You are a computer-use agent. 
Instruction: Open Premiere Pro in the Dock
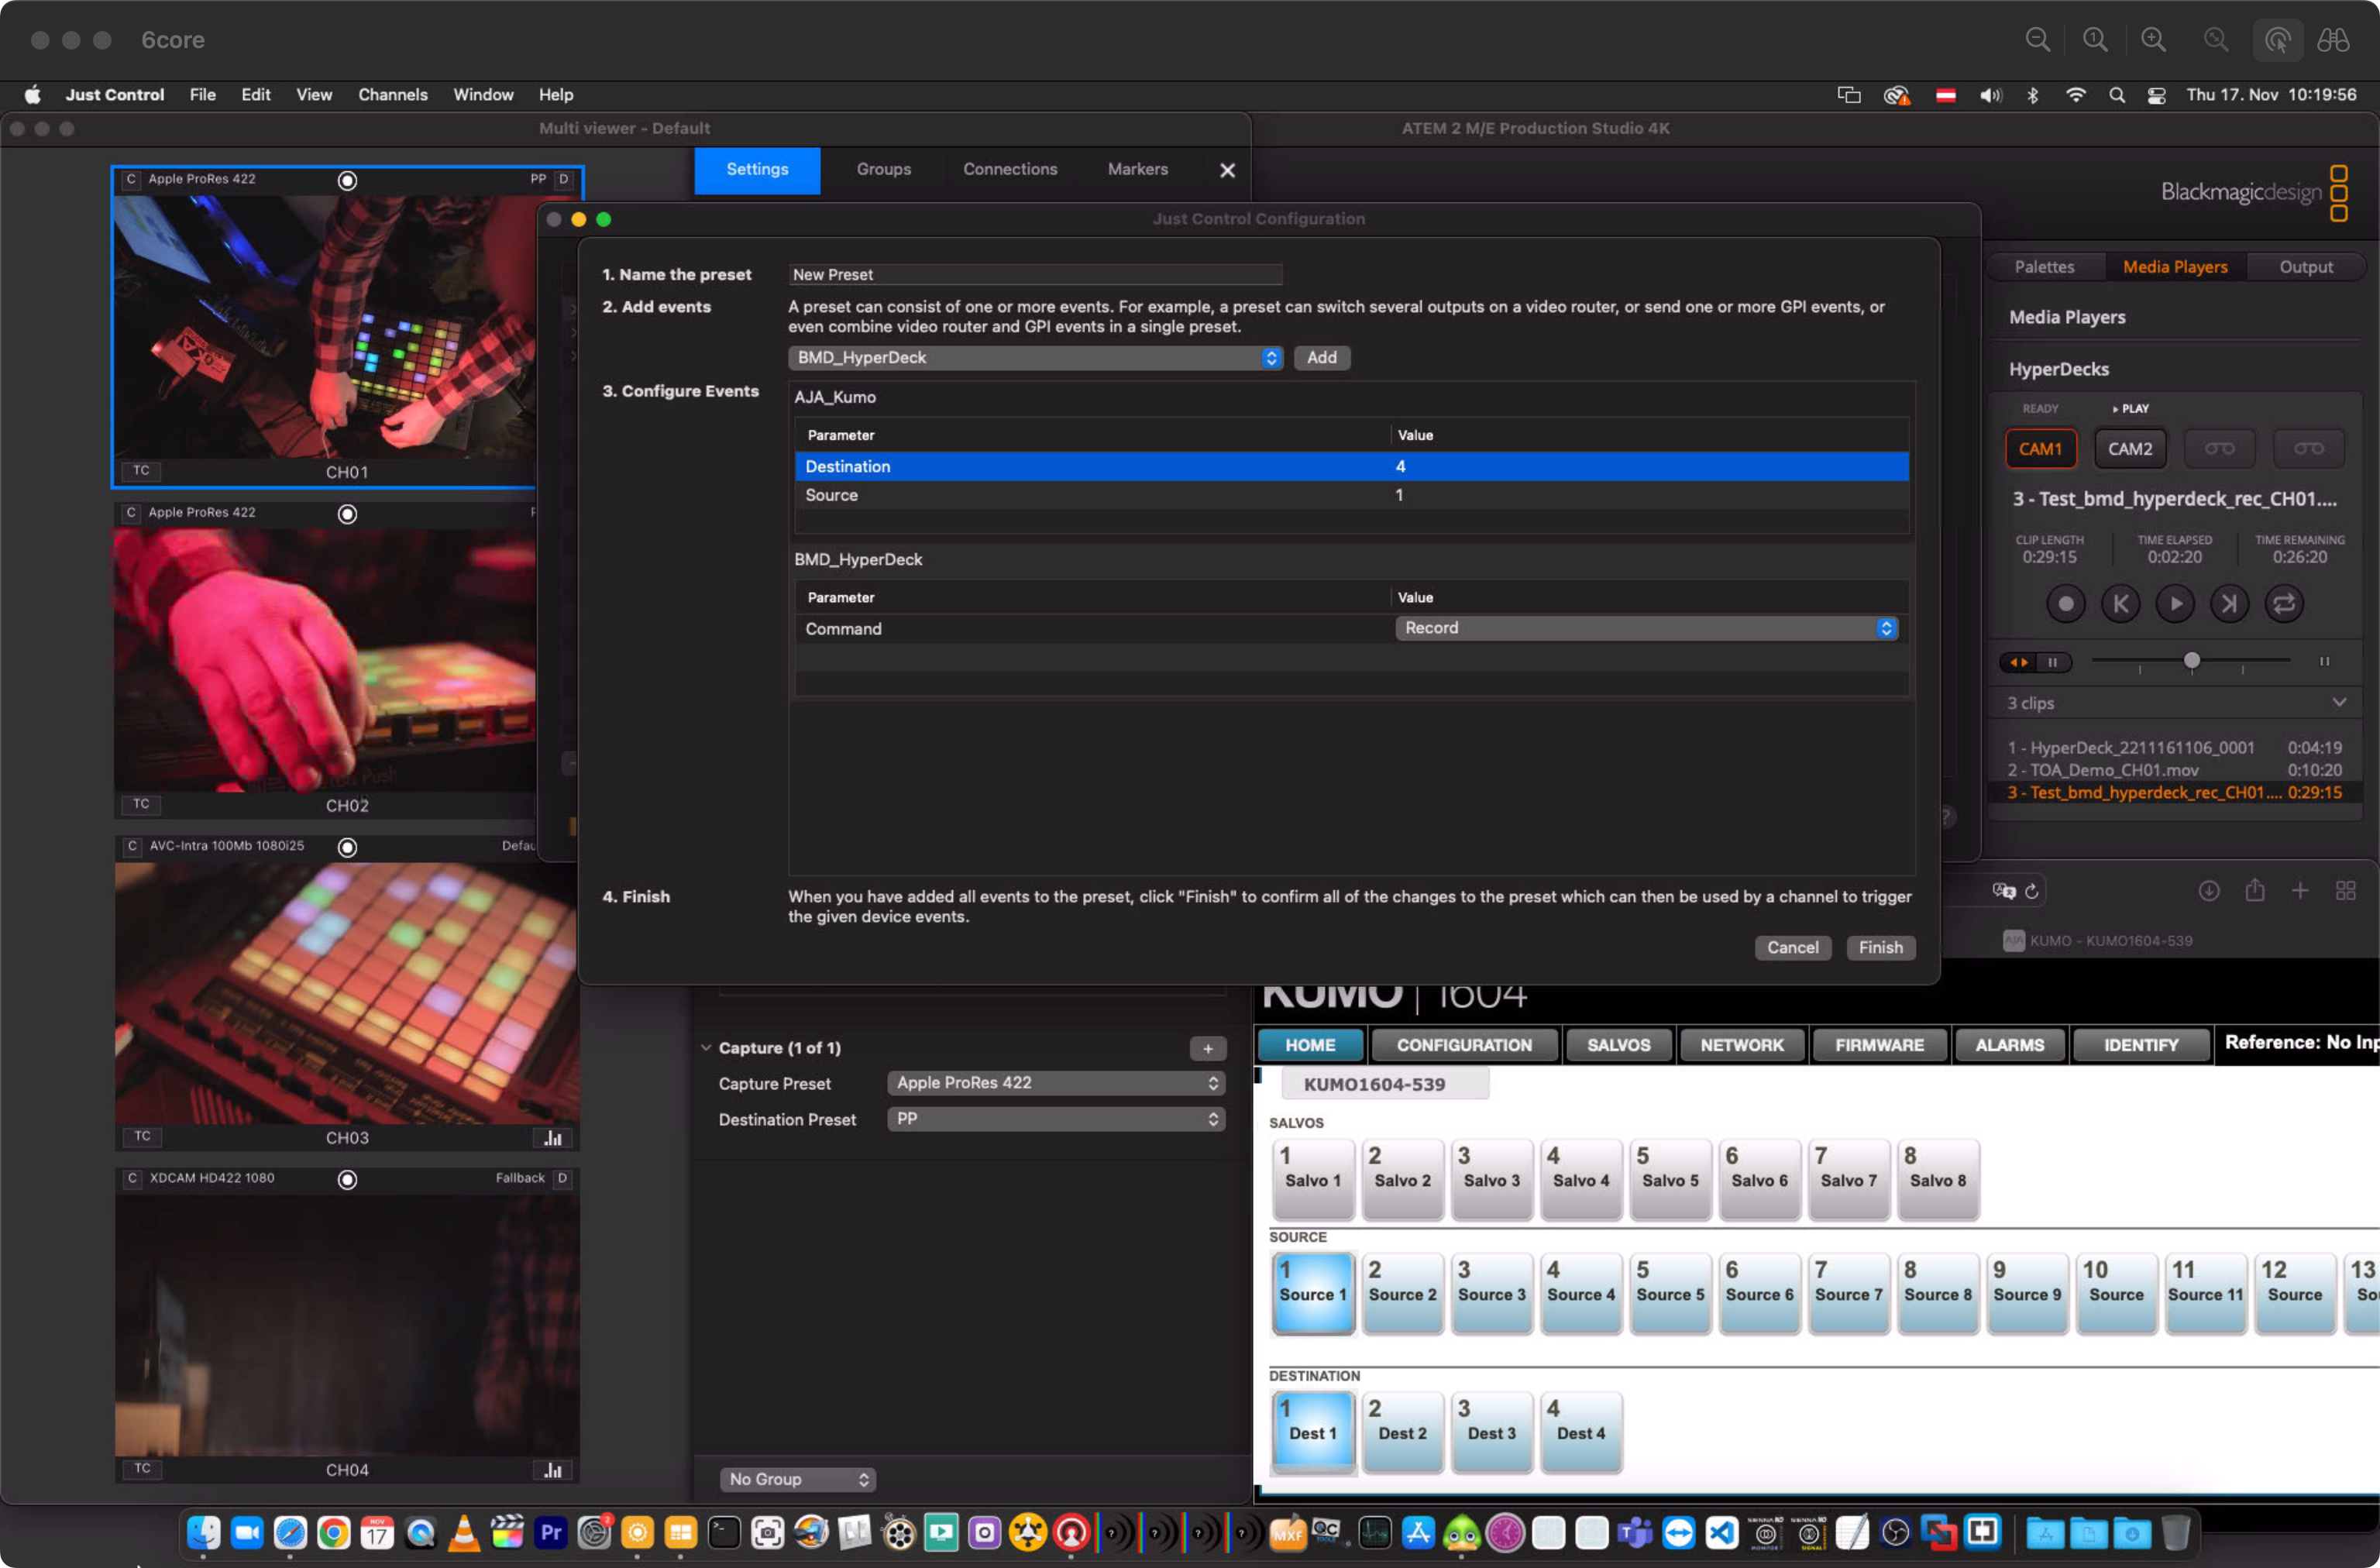tap(551, 1532)
